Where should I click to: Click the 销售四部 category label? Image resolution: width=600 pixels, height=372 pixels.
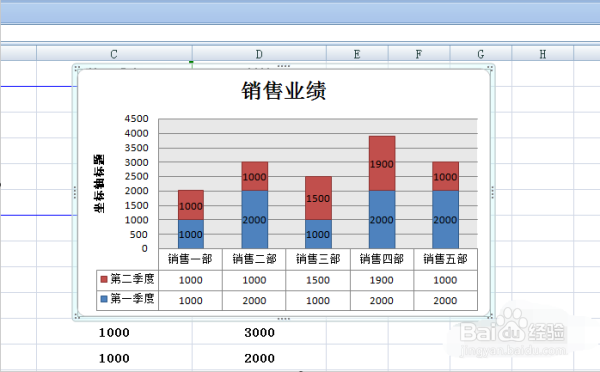tap(382, 259)
